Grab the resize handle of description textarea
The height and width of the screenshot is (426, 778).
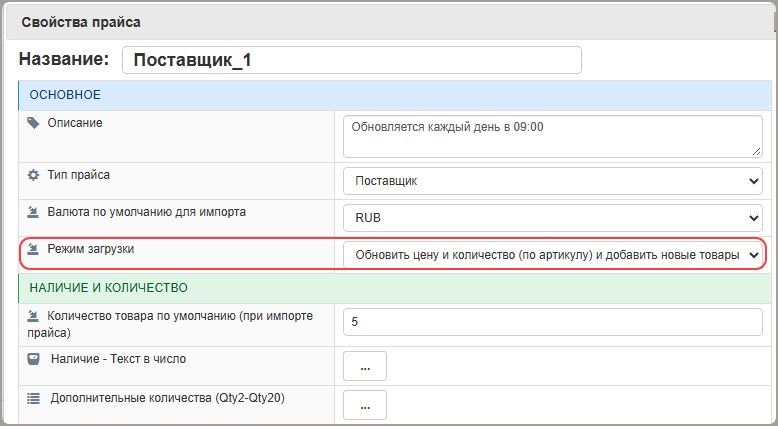(x=756, y=151)
